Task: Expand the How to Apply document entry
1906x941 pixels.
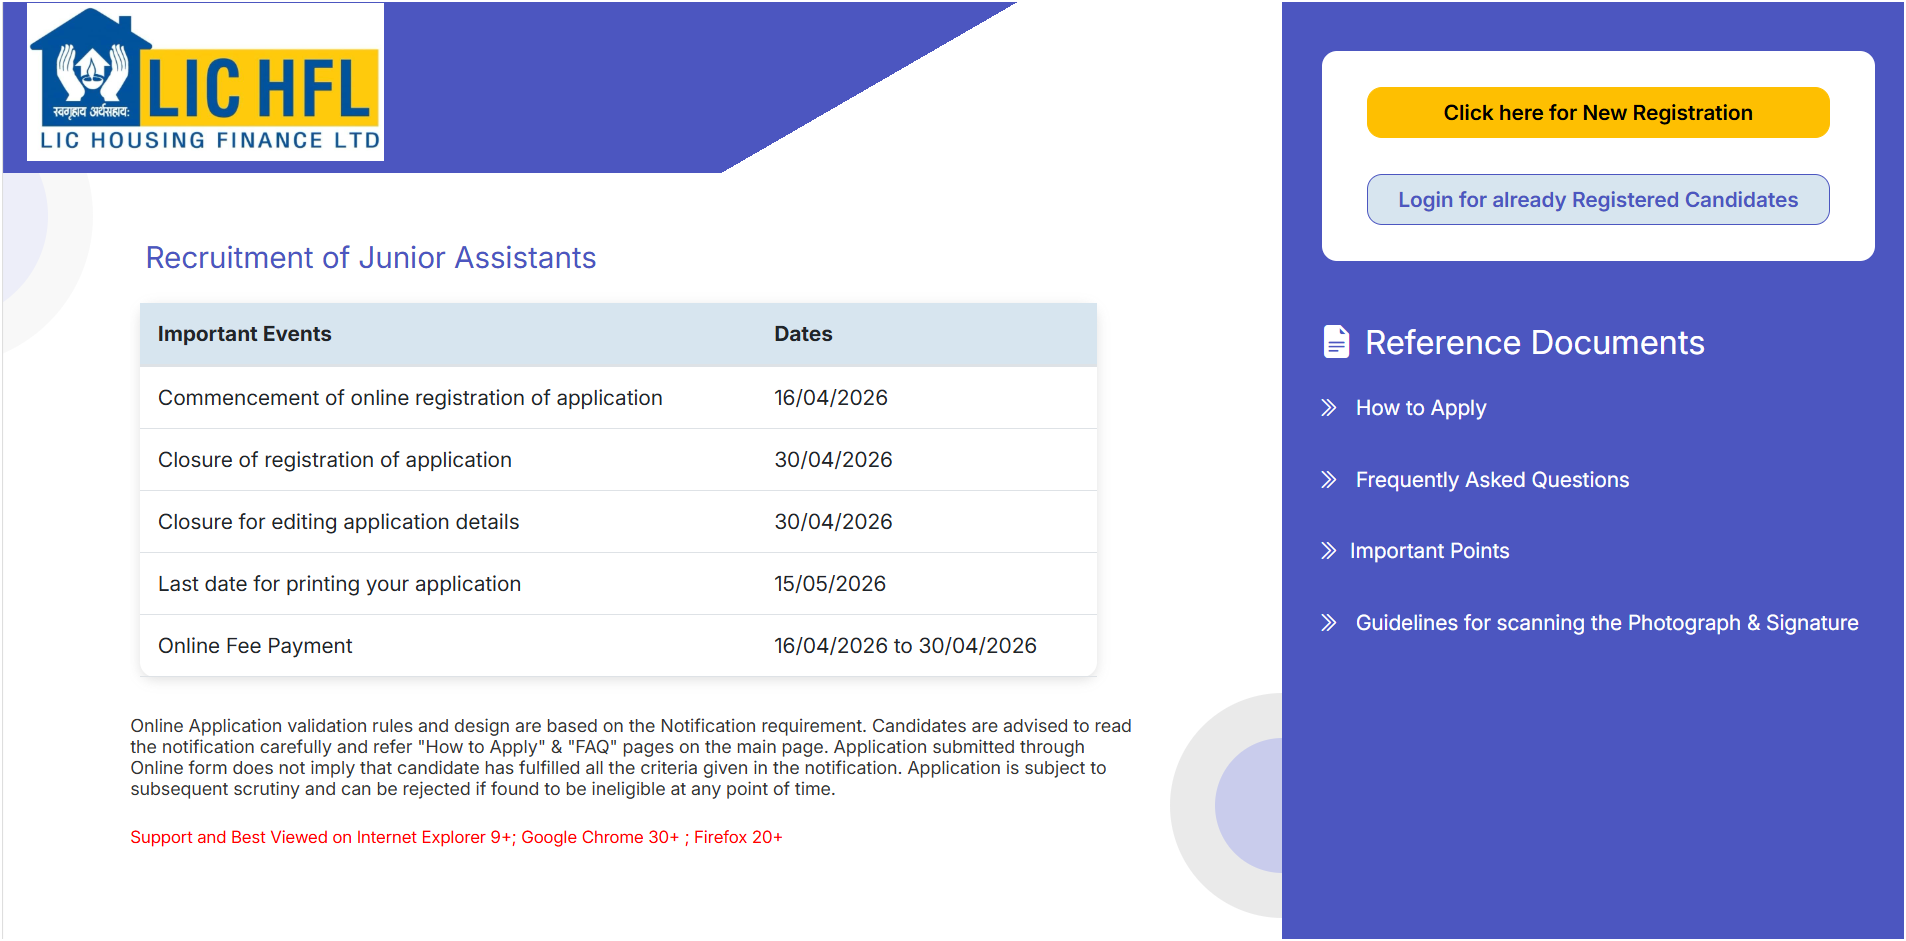Action: 1420,407
